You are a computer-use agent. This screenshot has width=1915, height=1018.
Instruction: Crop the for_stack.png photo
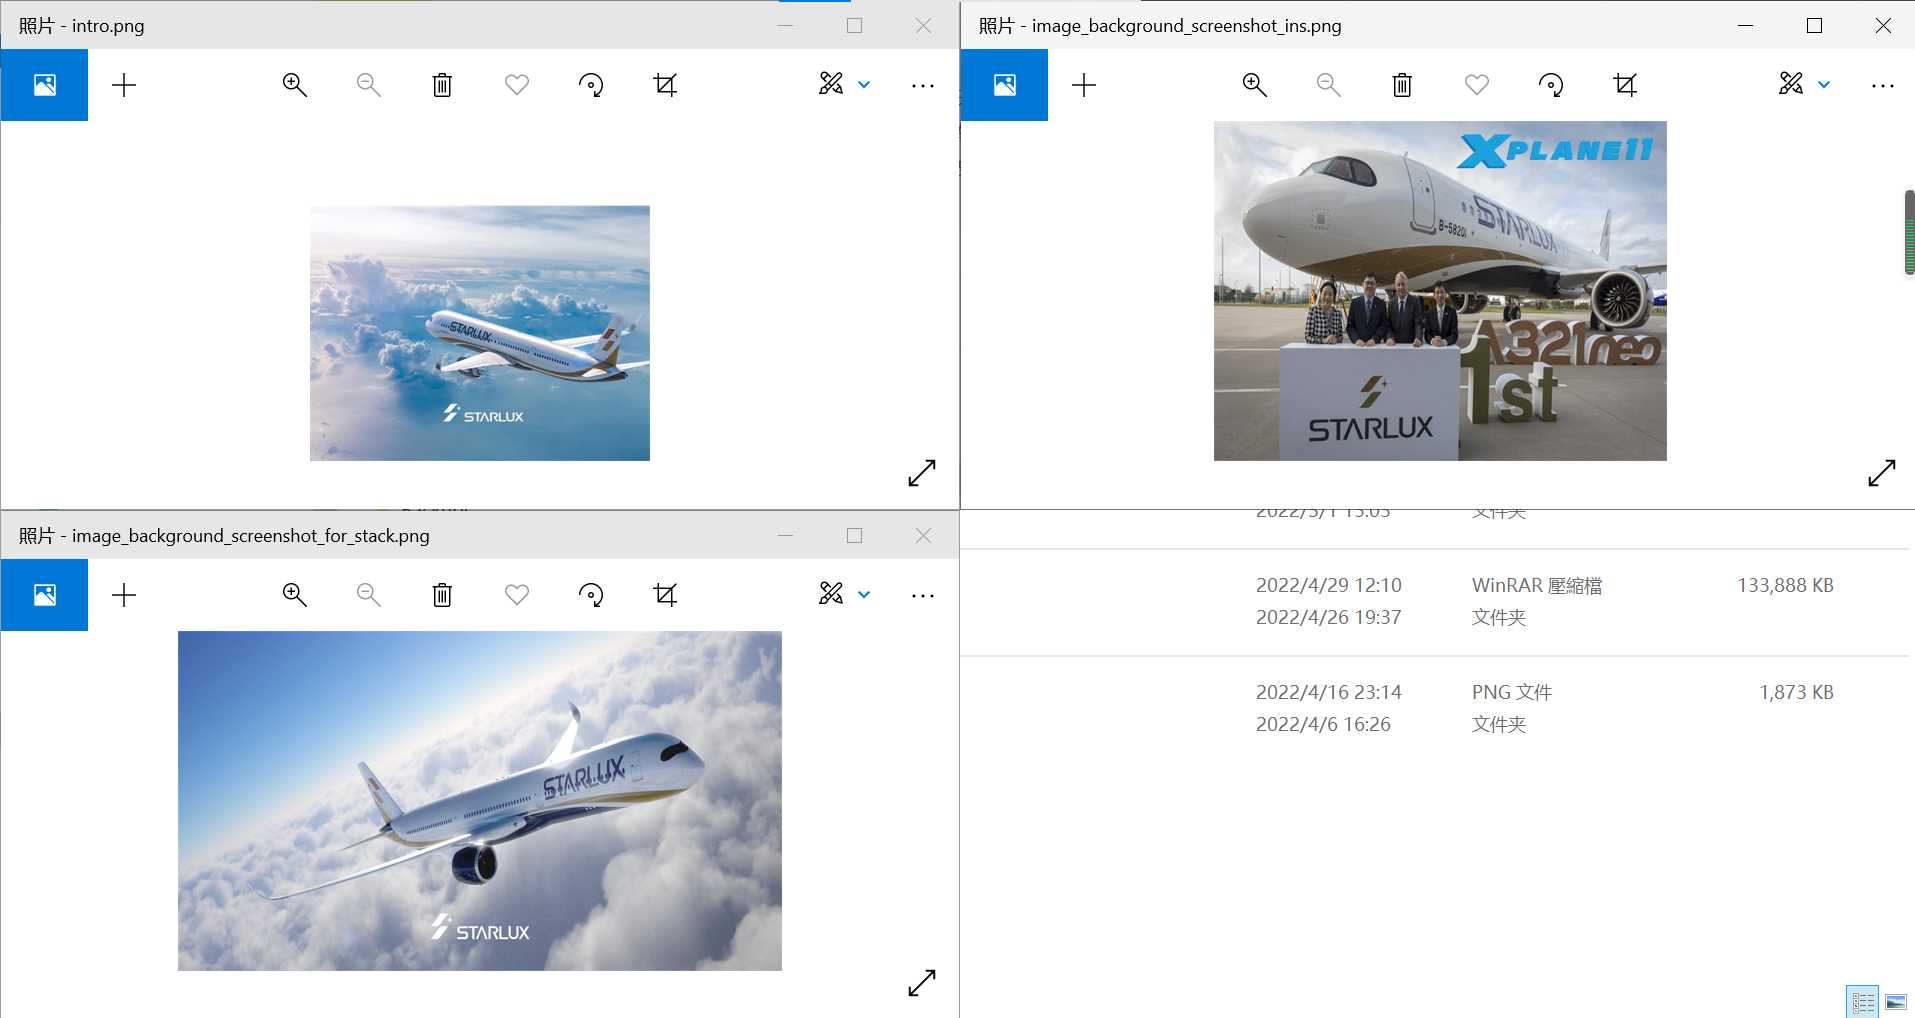(x=665, y=595)
